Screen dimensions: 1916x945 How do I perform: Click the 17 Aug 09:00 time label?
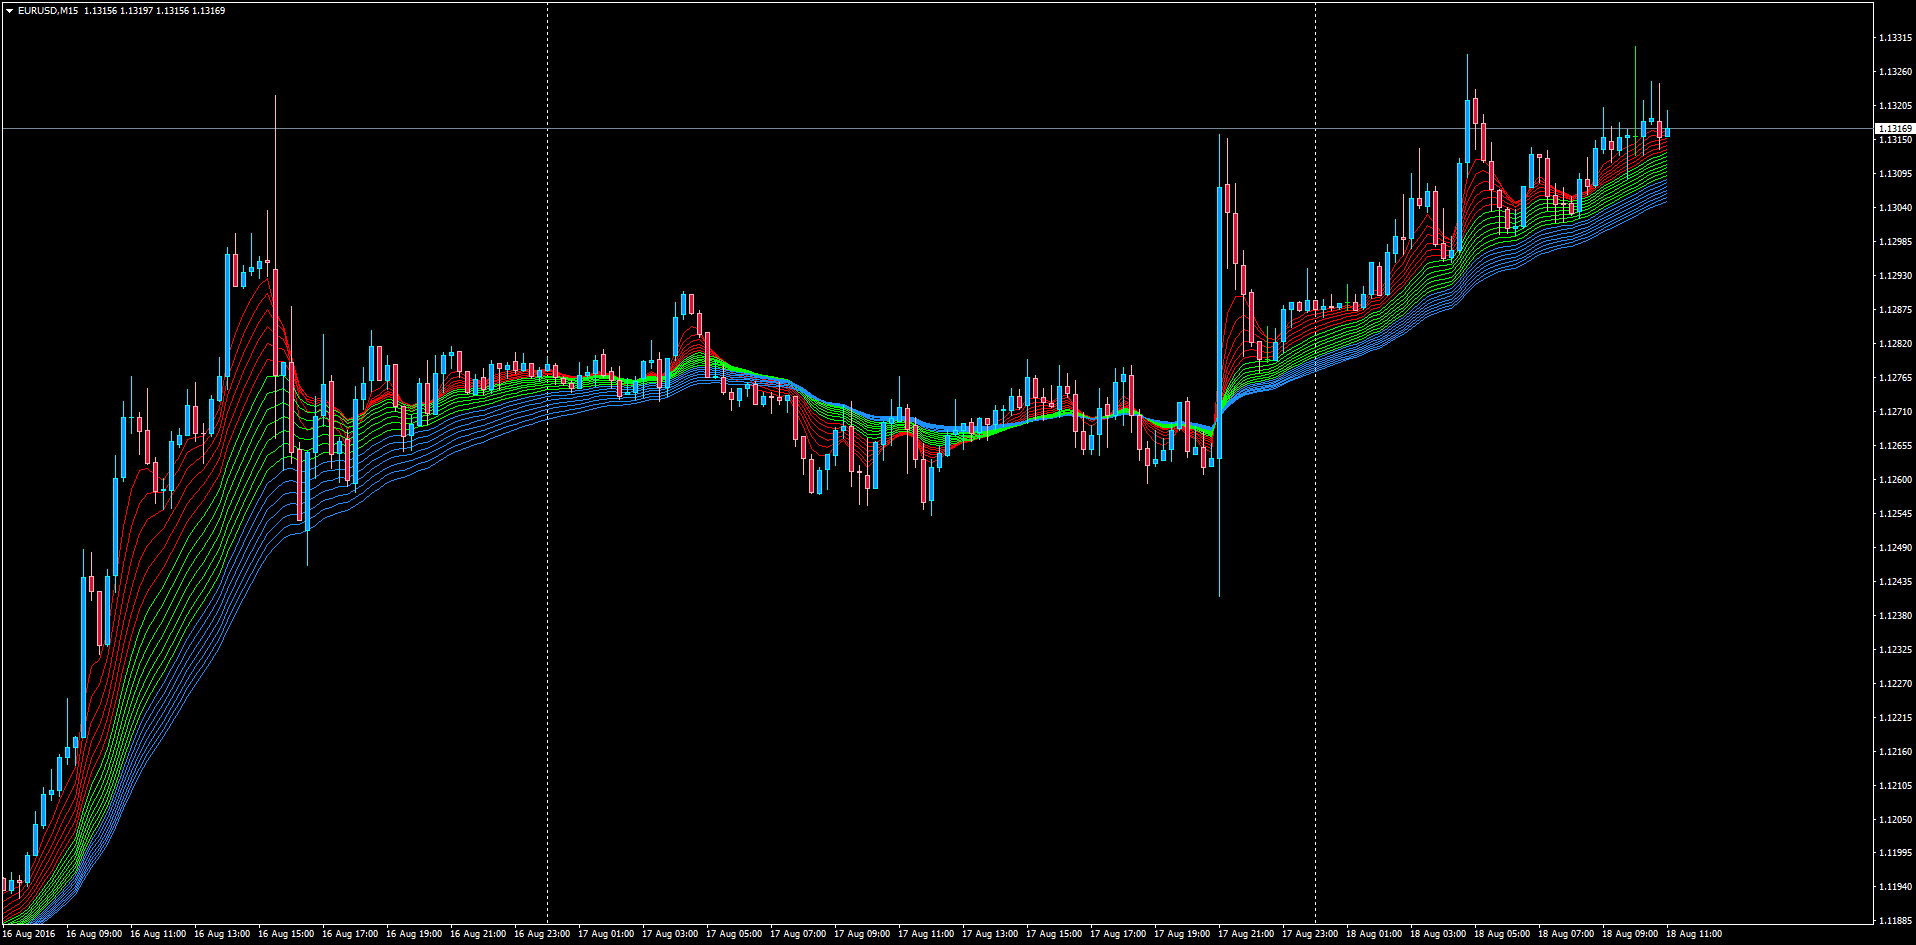[x=862, y=934]
